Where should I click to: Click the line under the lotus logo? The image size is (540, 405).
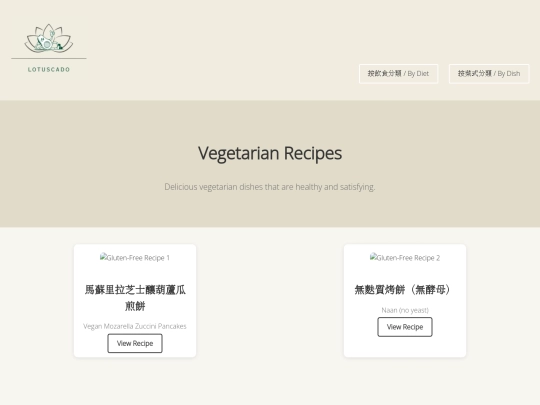pyautogui.click(x=49, y=59)
